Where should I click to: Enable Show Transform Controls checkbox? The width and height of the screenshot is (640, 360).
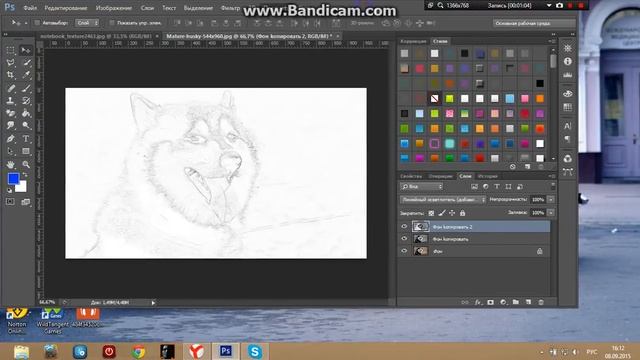[x=111, y=23]
